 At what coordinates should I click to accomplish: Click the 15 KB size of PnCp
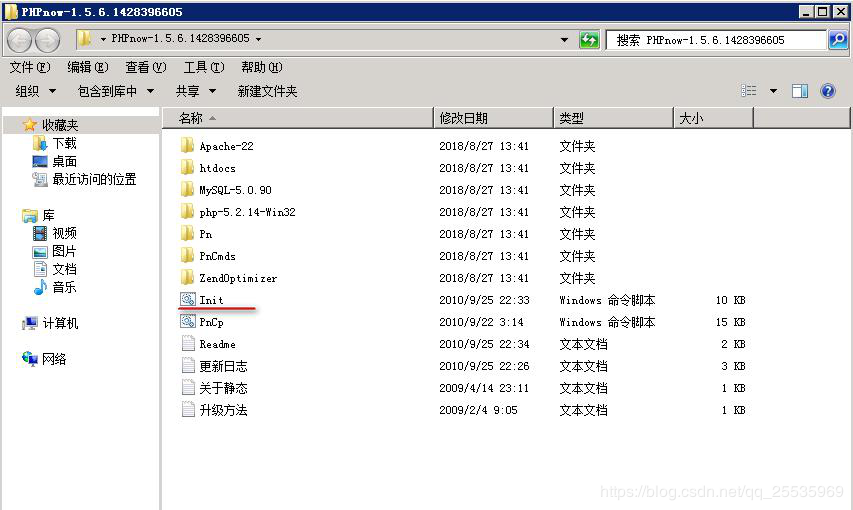[x=730, y=322]
